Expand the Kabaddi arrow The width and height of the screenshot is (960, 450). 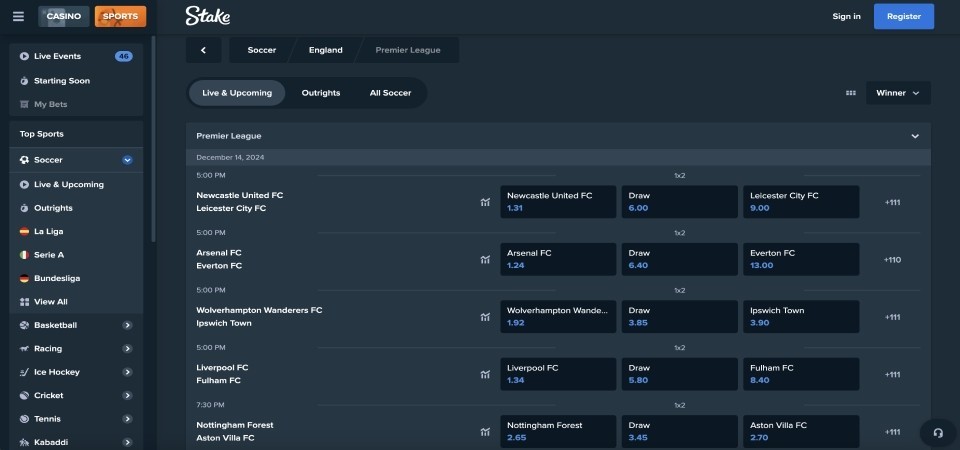point(127,442)
